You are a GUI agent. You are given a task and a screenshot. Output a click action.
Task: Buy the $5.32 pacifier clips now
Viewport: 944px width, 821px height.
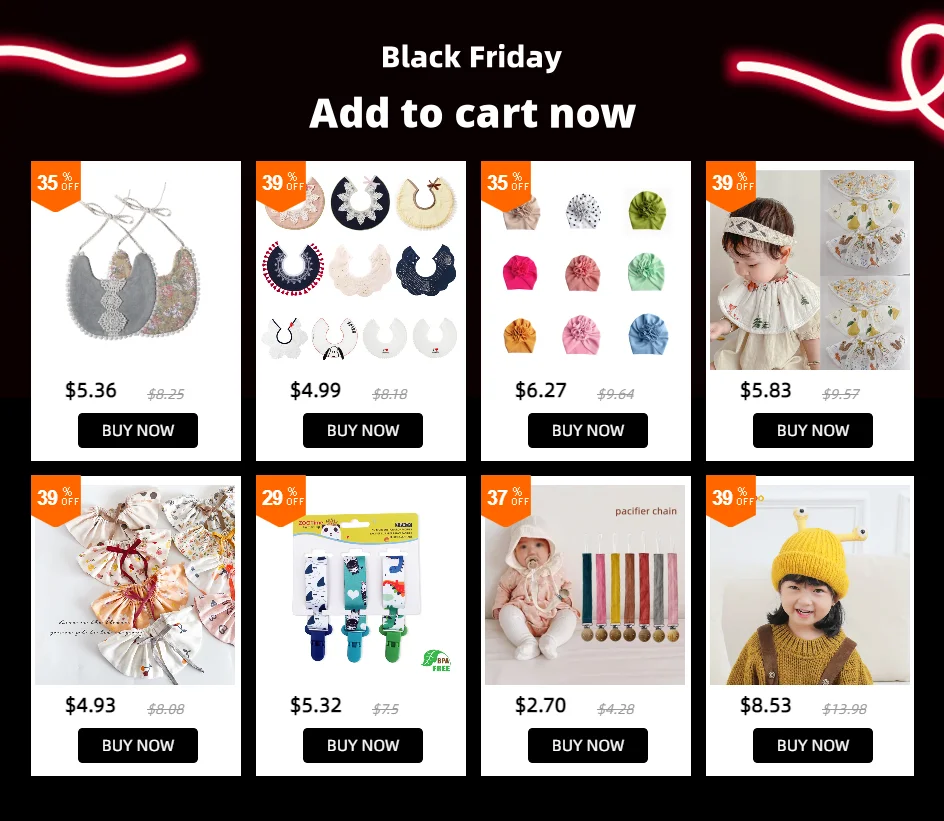[363, 745]
